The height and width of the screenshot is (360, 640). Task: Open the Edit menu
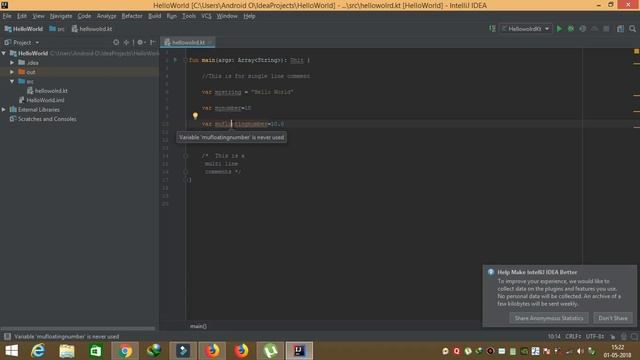pos(22,16)
